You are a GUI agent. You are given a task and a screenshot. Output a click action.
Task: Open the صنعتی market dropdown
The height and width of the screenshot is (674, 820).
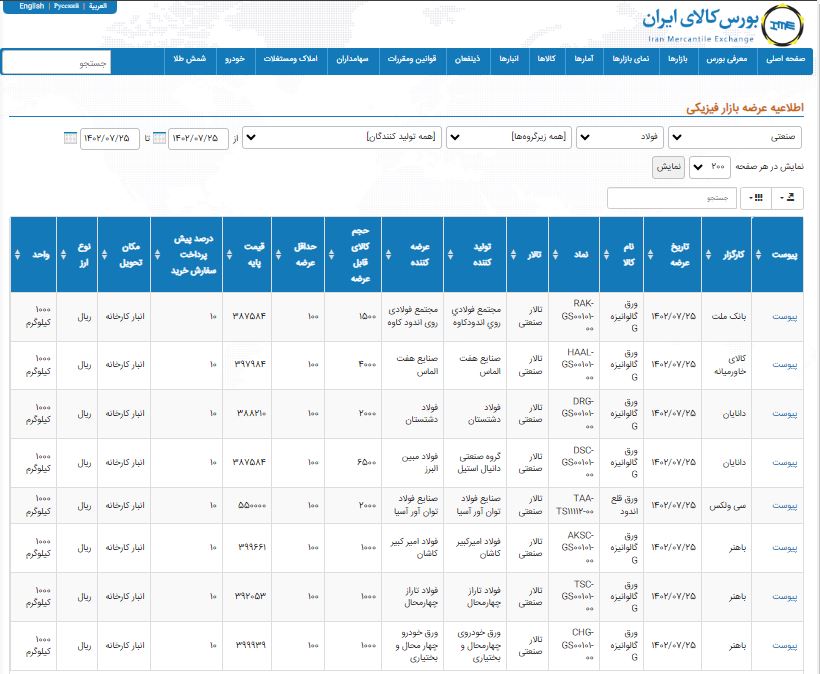[x=736, y=138]
